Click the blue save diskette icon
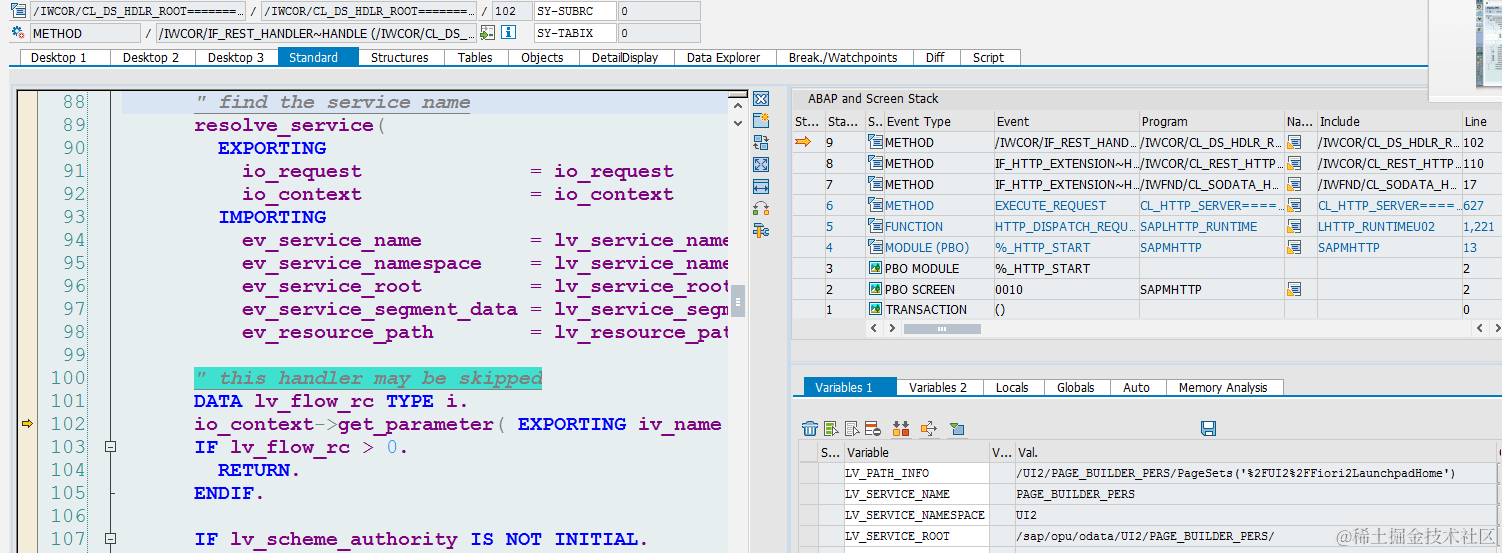 point(1208,429)
